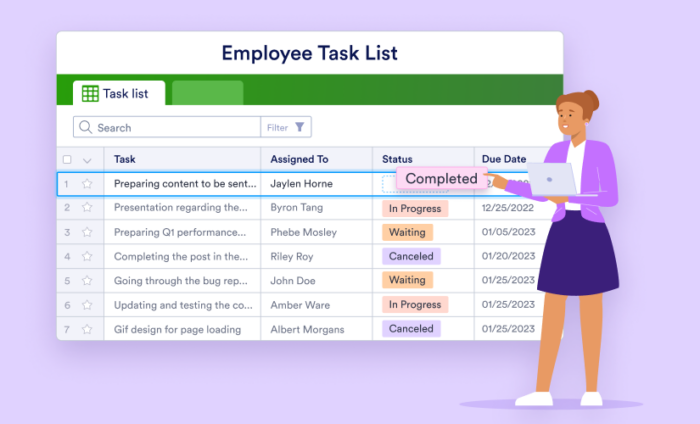Star the Phebe Mosley task row
Viewport: 700px width, 424px height.
[87, 232]
